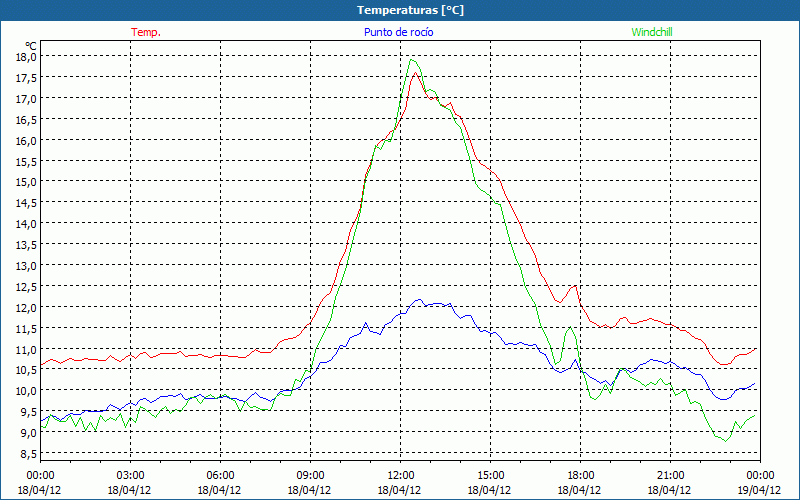Click the 9,0 y-axis value
The height and width of the screenshot is (500, 800).
(x=30, y=433)
